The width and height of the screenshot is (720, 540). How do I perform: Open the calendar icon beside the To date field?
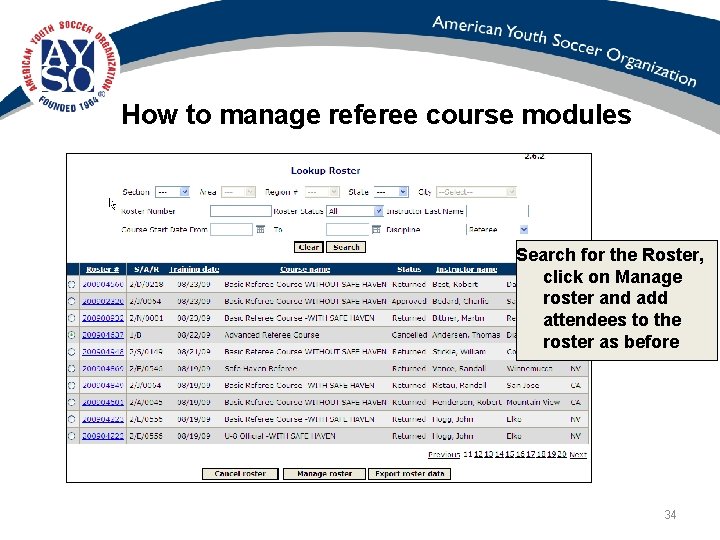[x=376, y=229]
